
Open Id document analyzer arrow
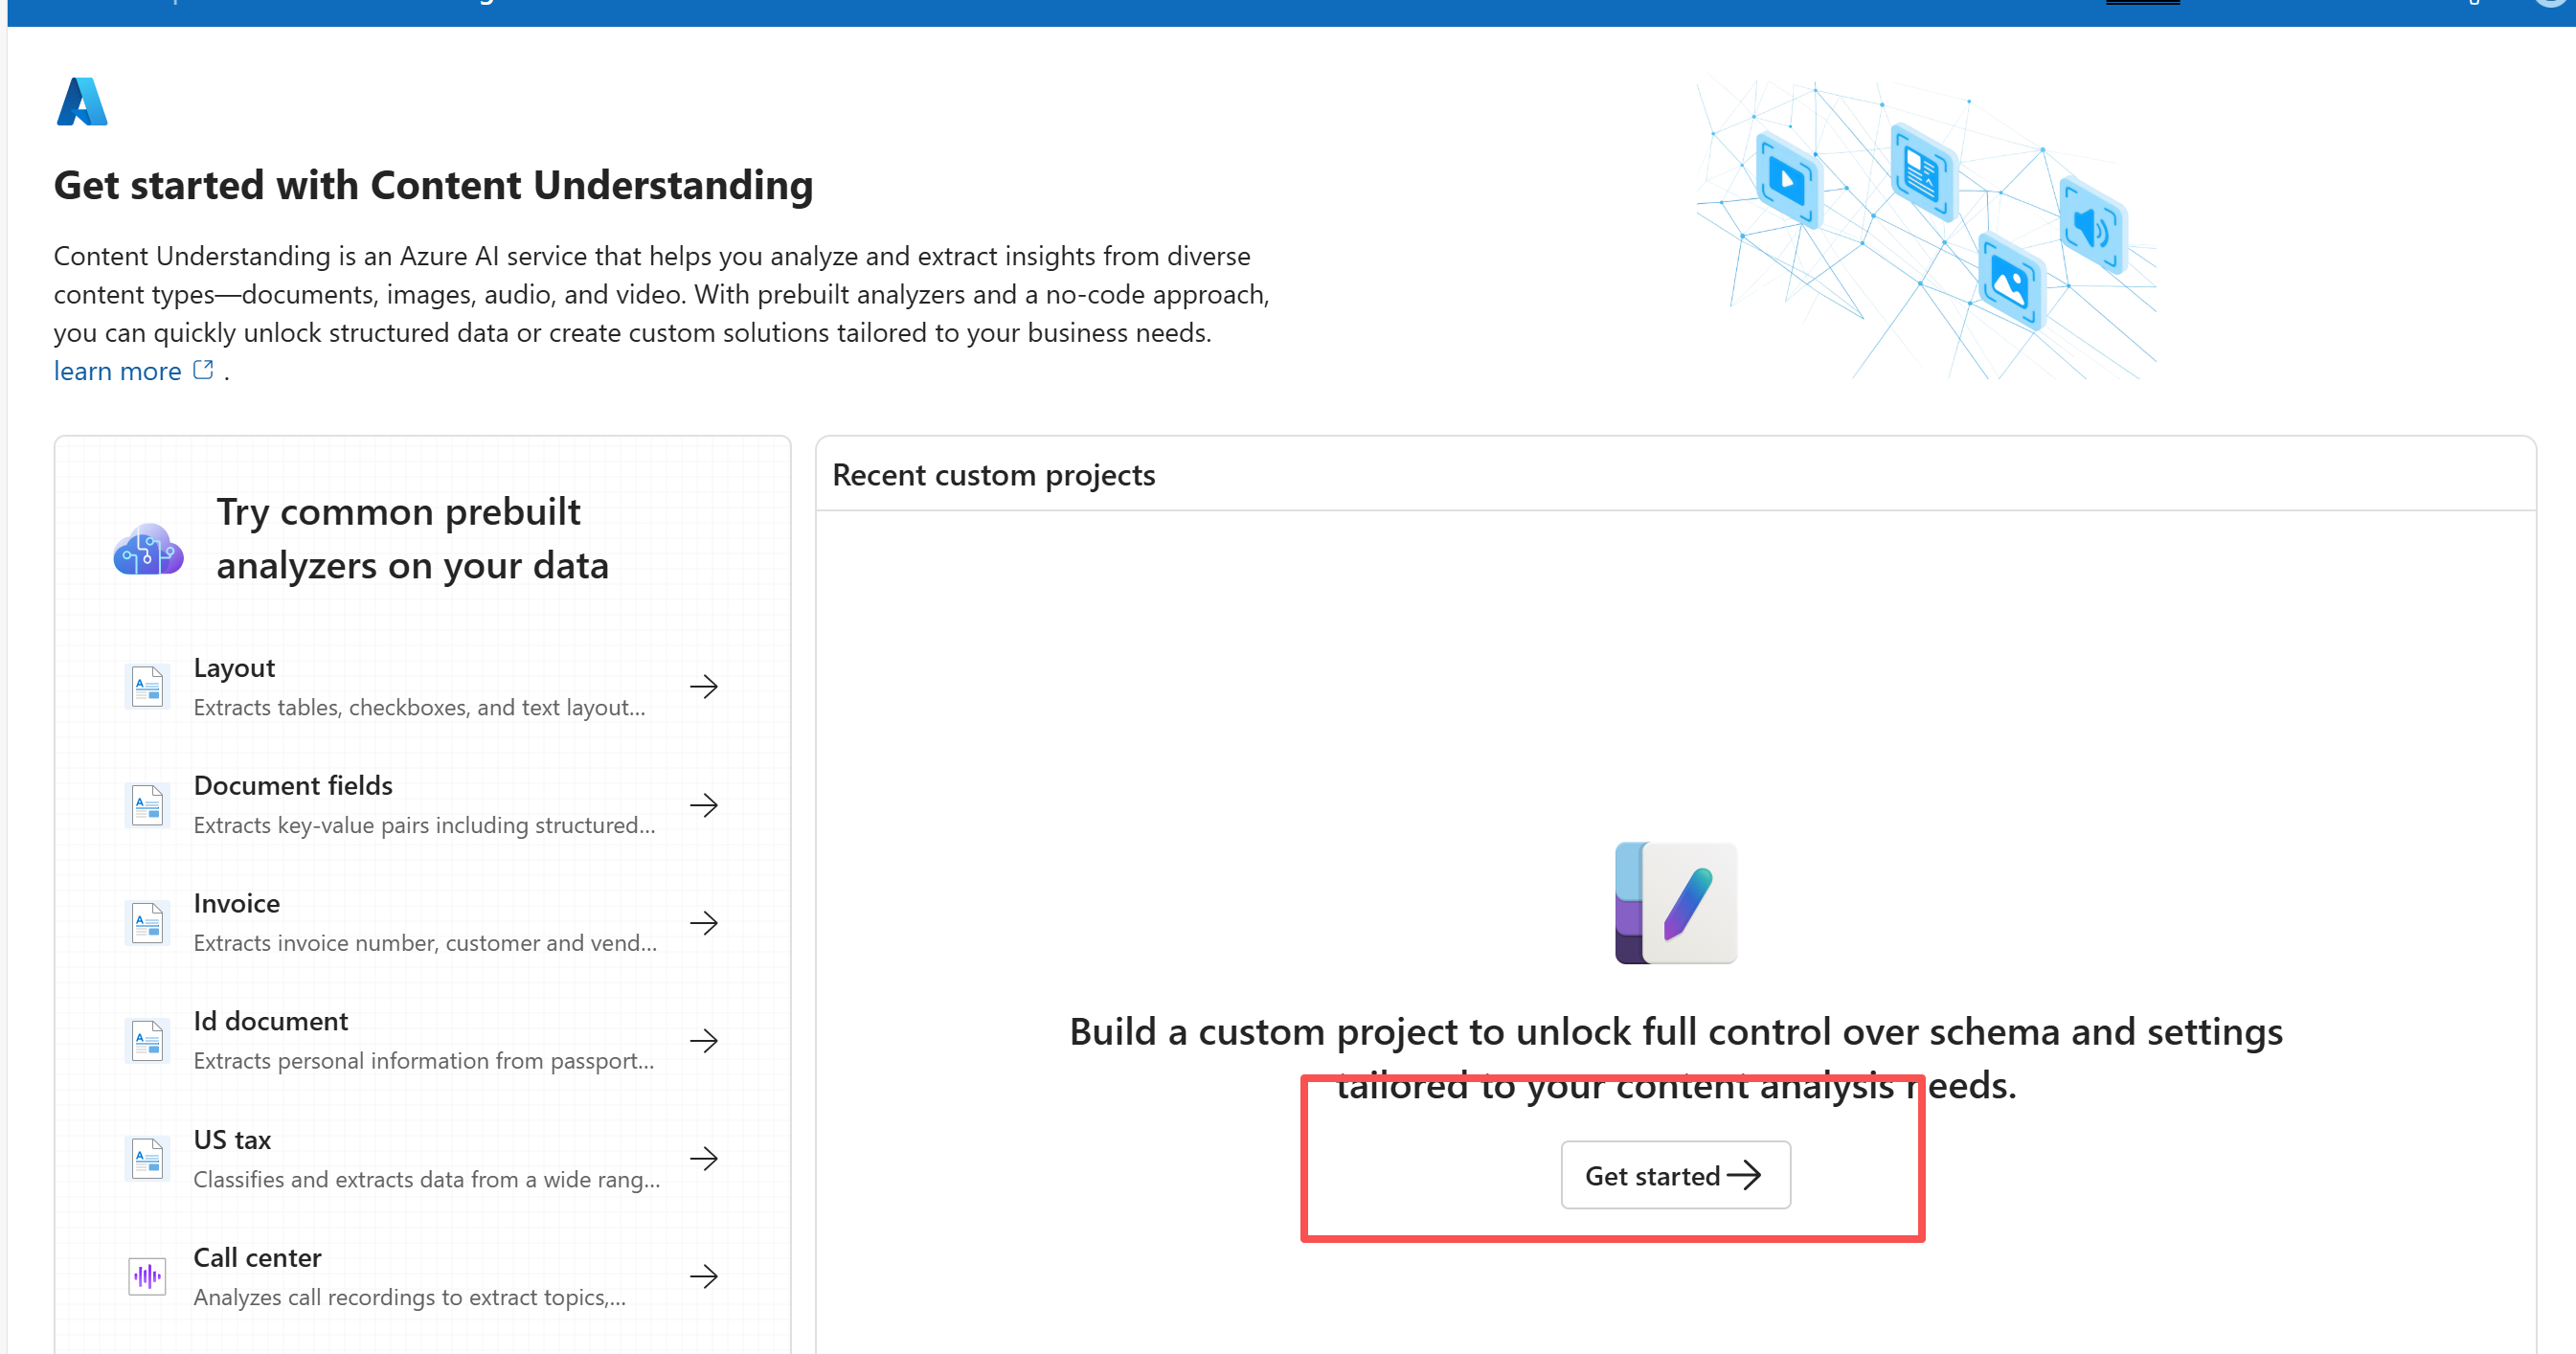pos(704,1041)
